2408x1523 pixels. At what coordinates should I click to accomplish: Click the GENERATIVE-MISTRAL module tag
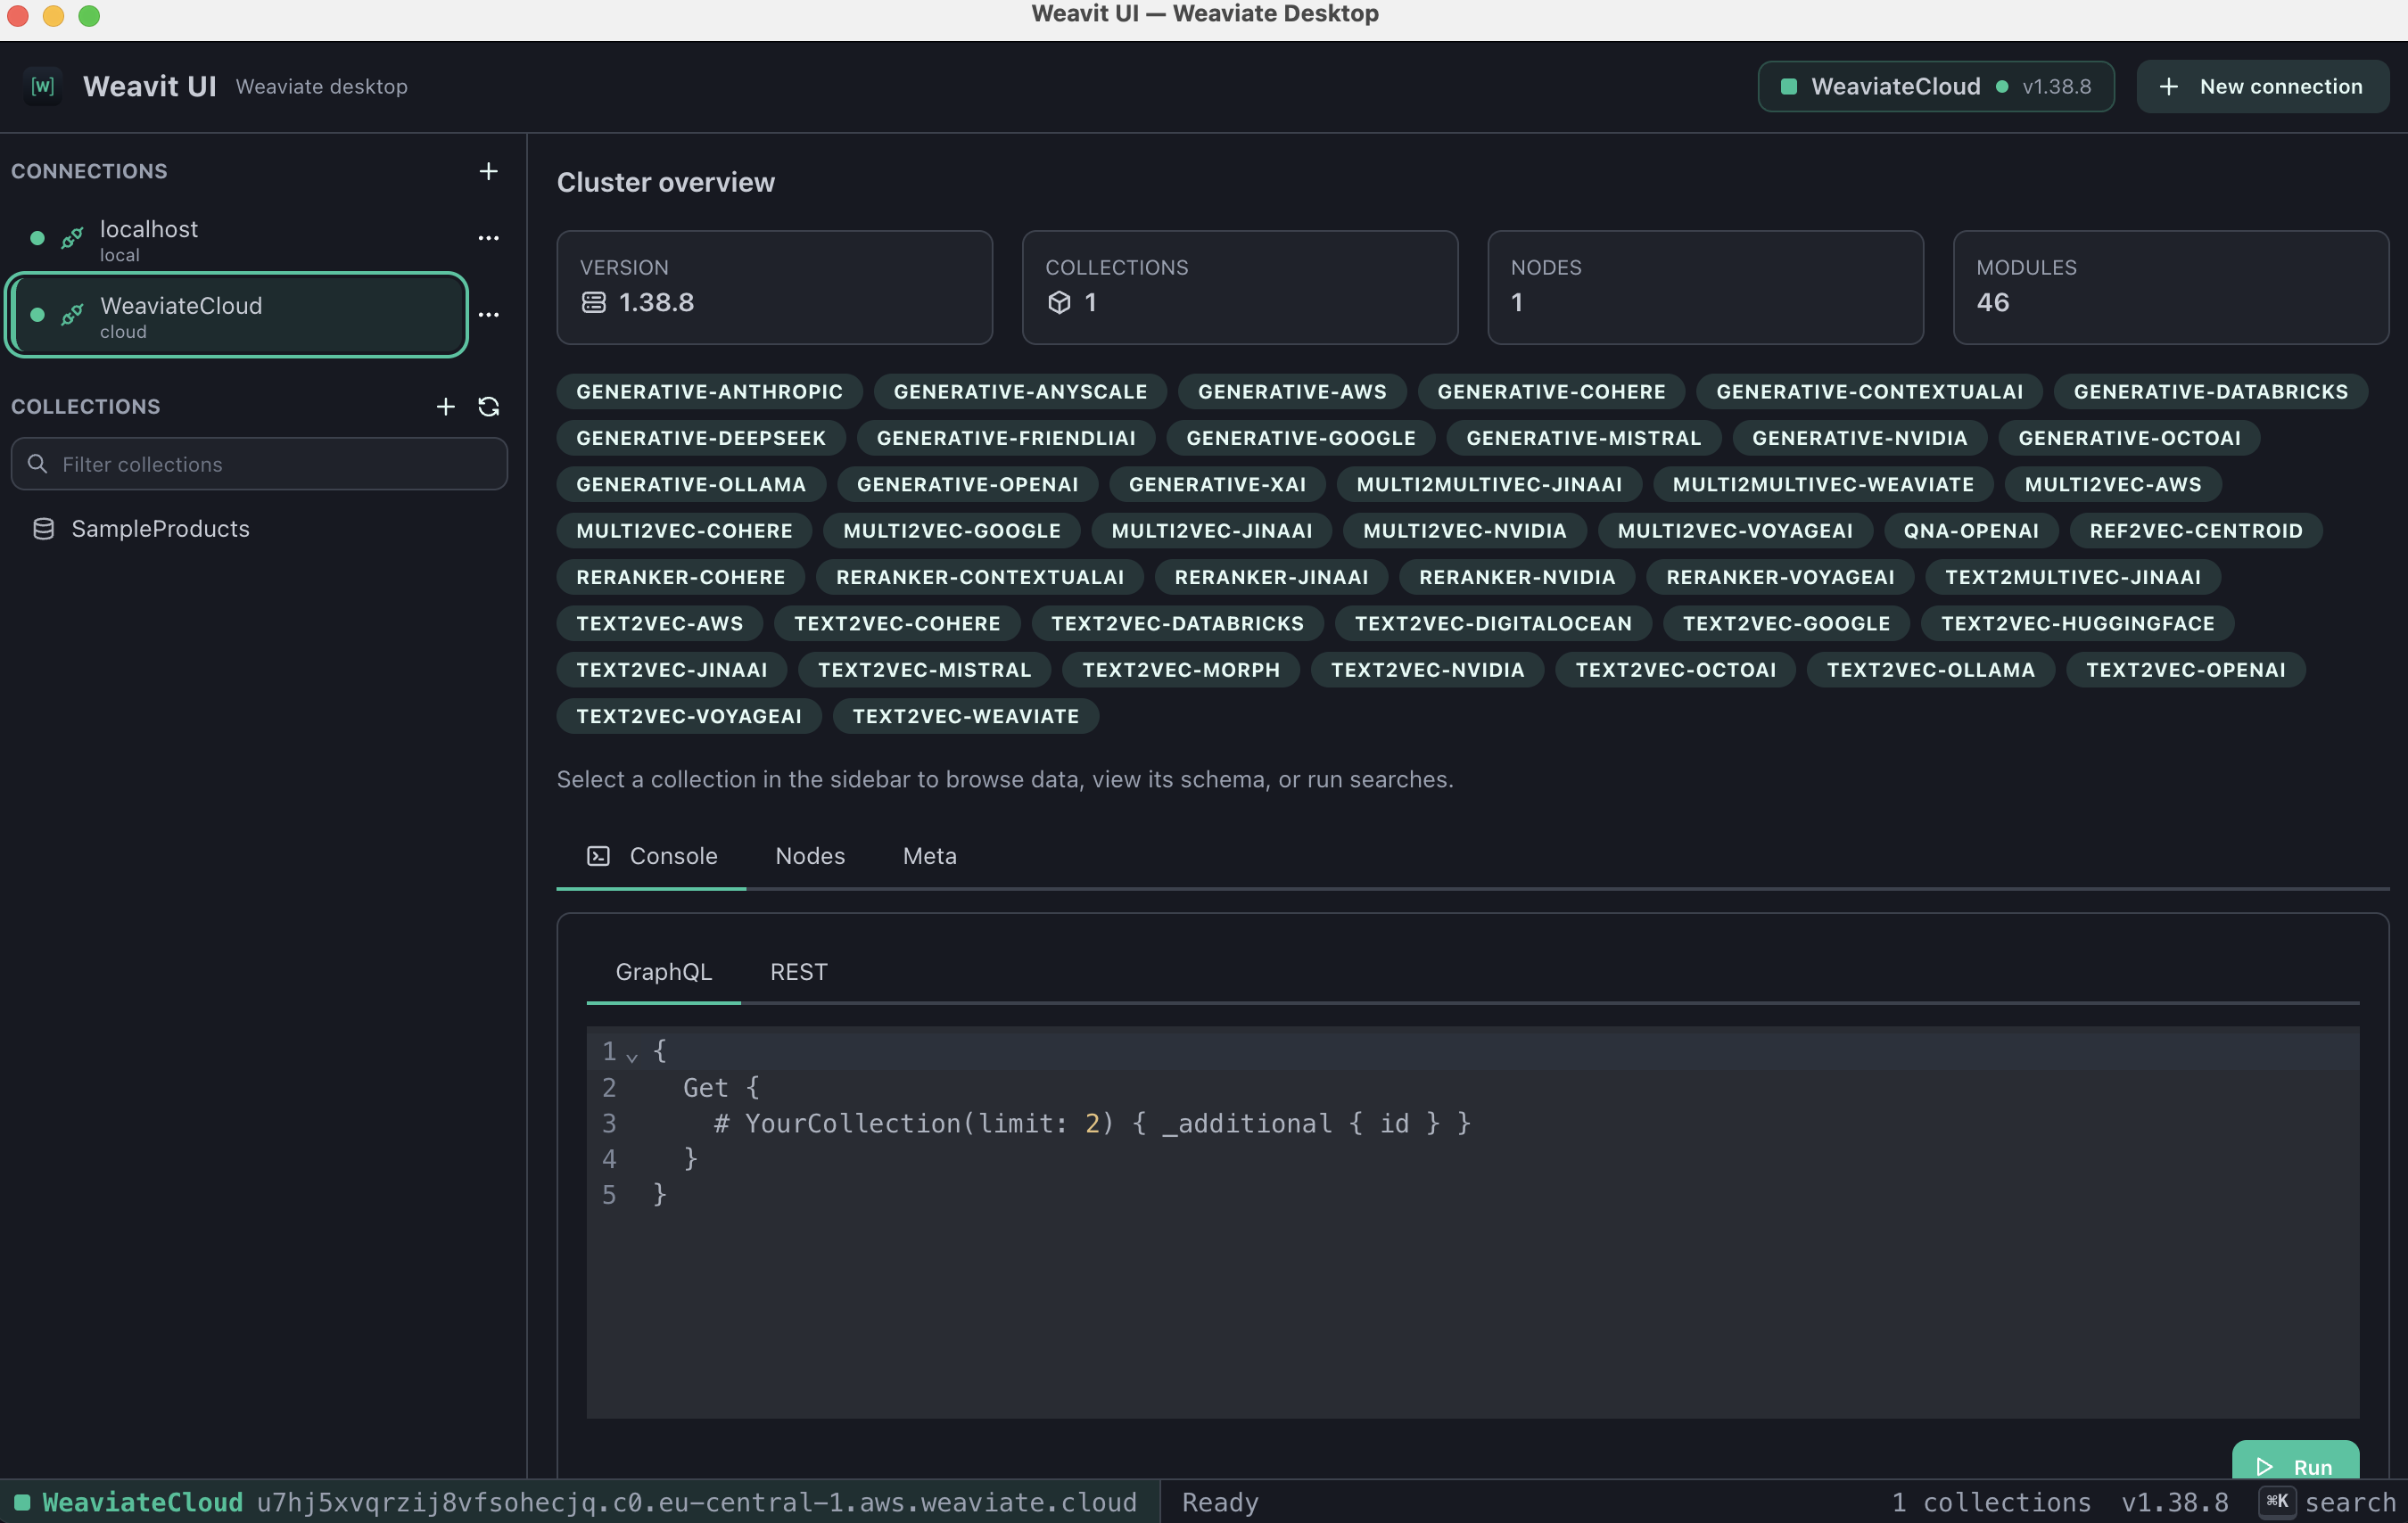coord(1584,437)
